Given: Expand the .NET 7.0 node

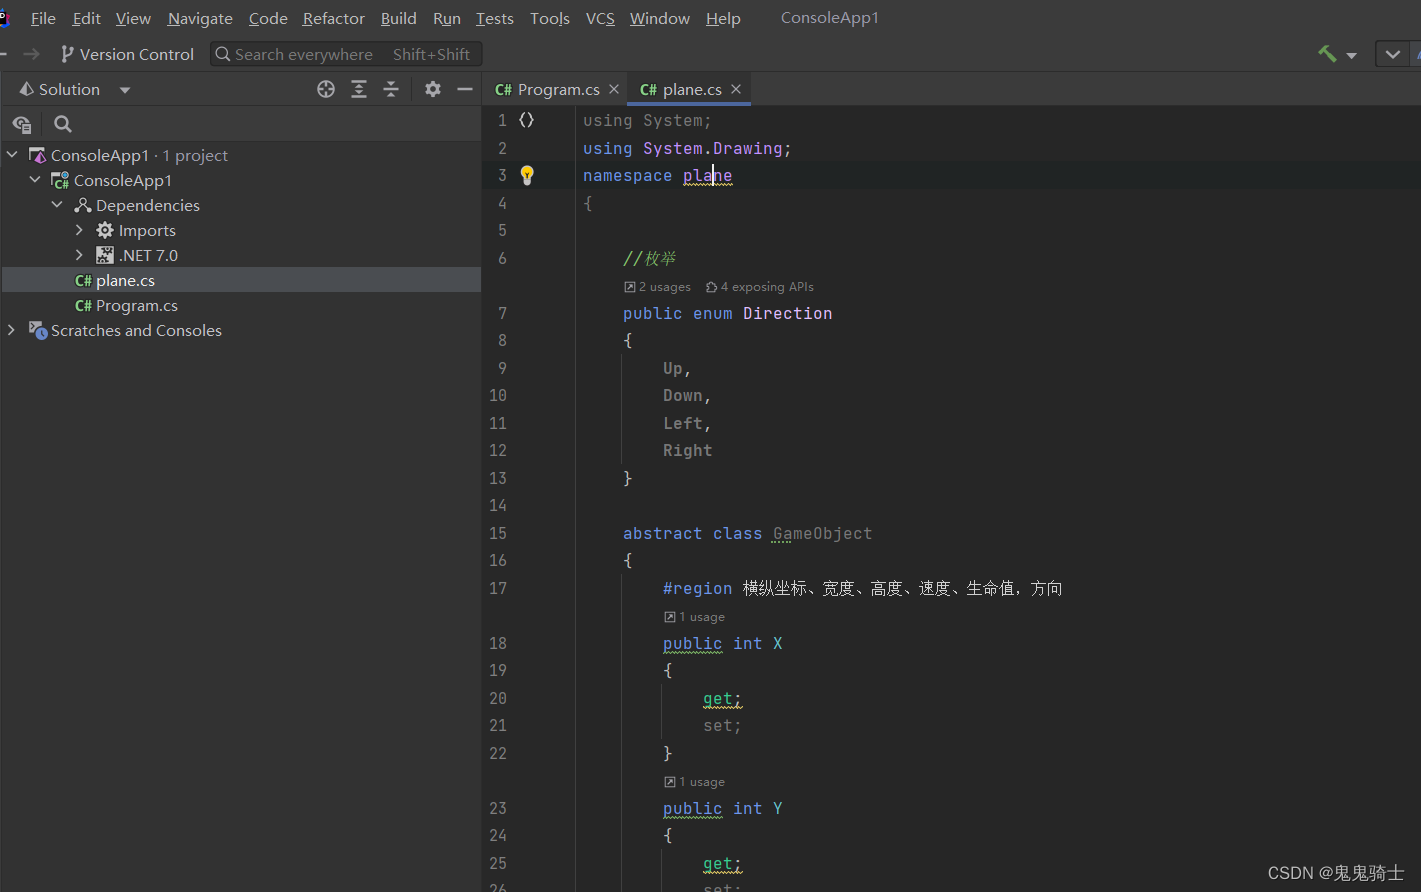Looking at the screenshot, I should coord(79,255).
